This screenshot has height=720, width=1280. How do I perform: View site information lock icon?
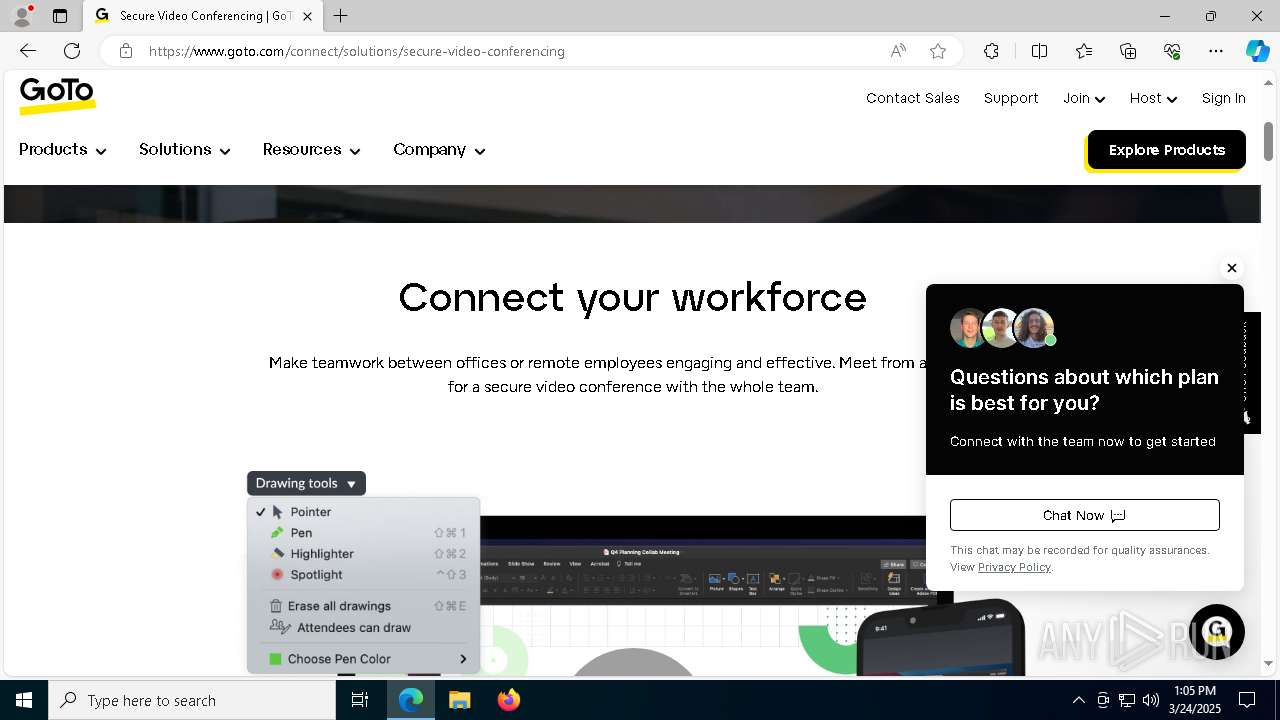(125, 51)
